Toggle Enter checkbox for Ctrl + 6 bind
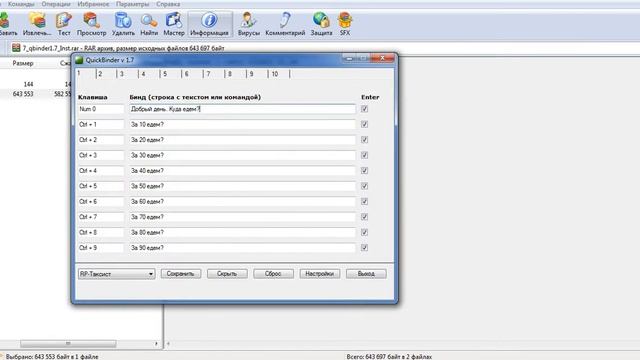 [364, 202]
